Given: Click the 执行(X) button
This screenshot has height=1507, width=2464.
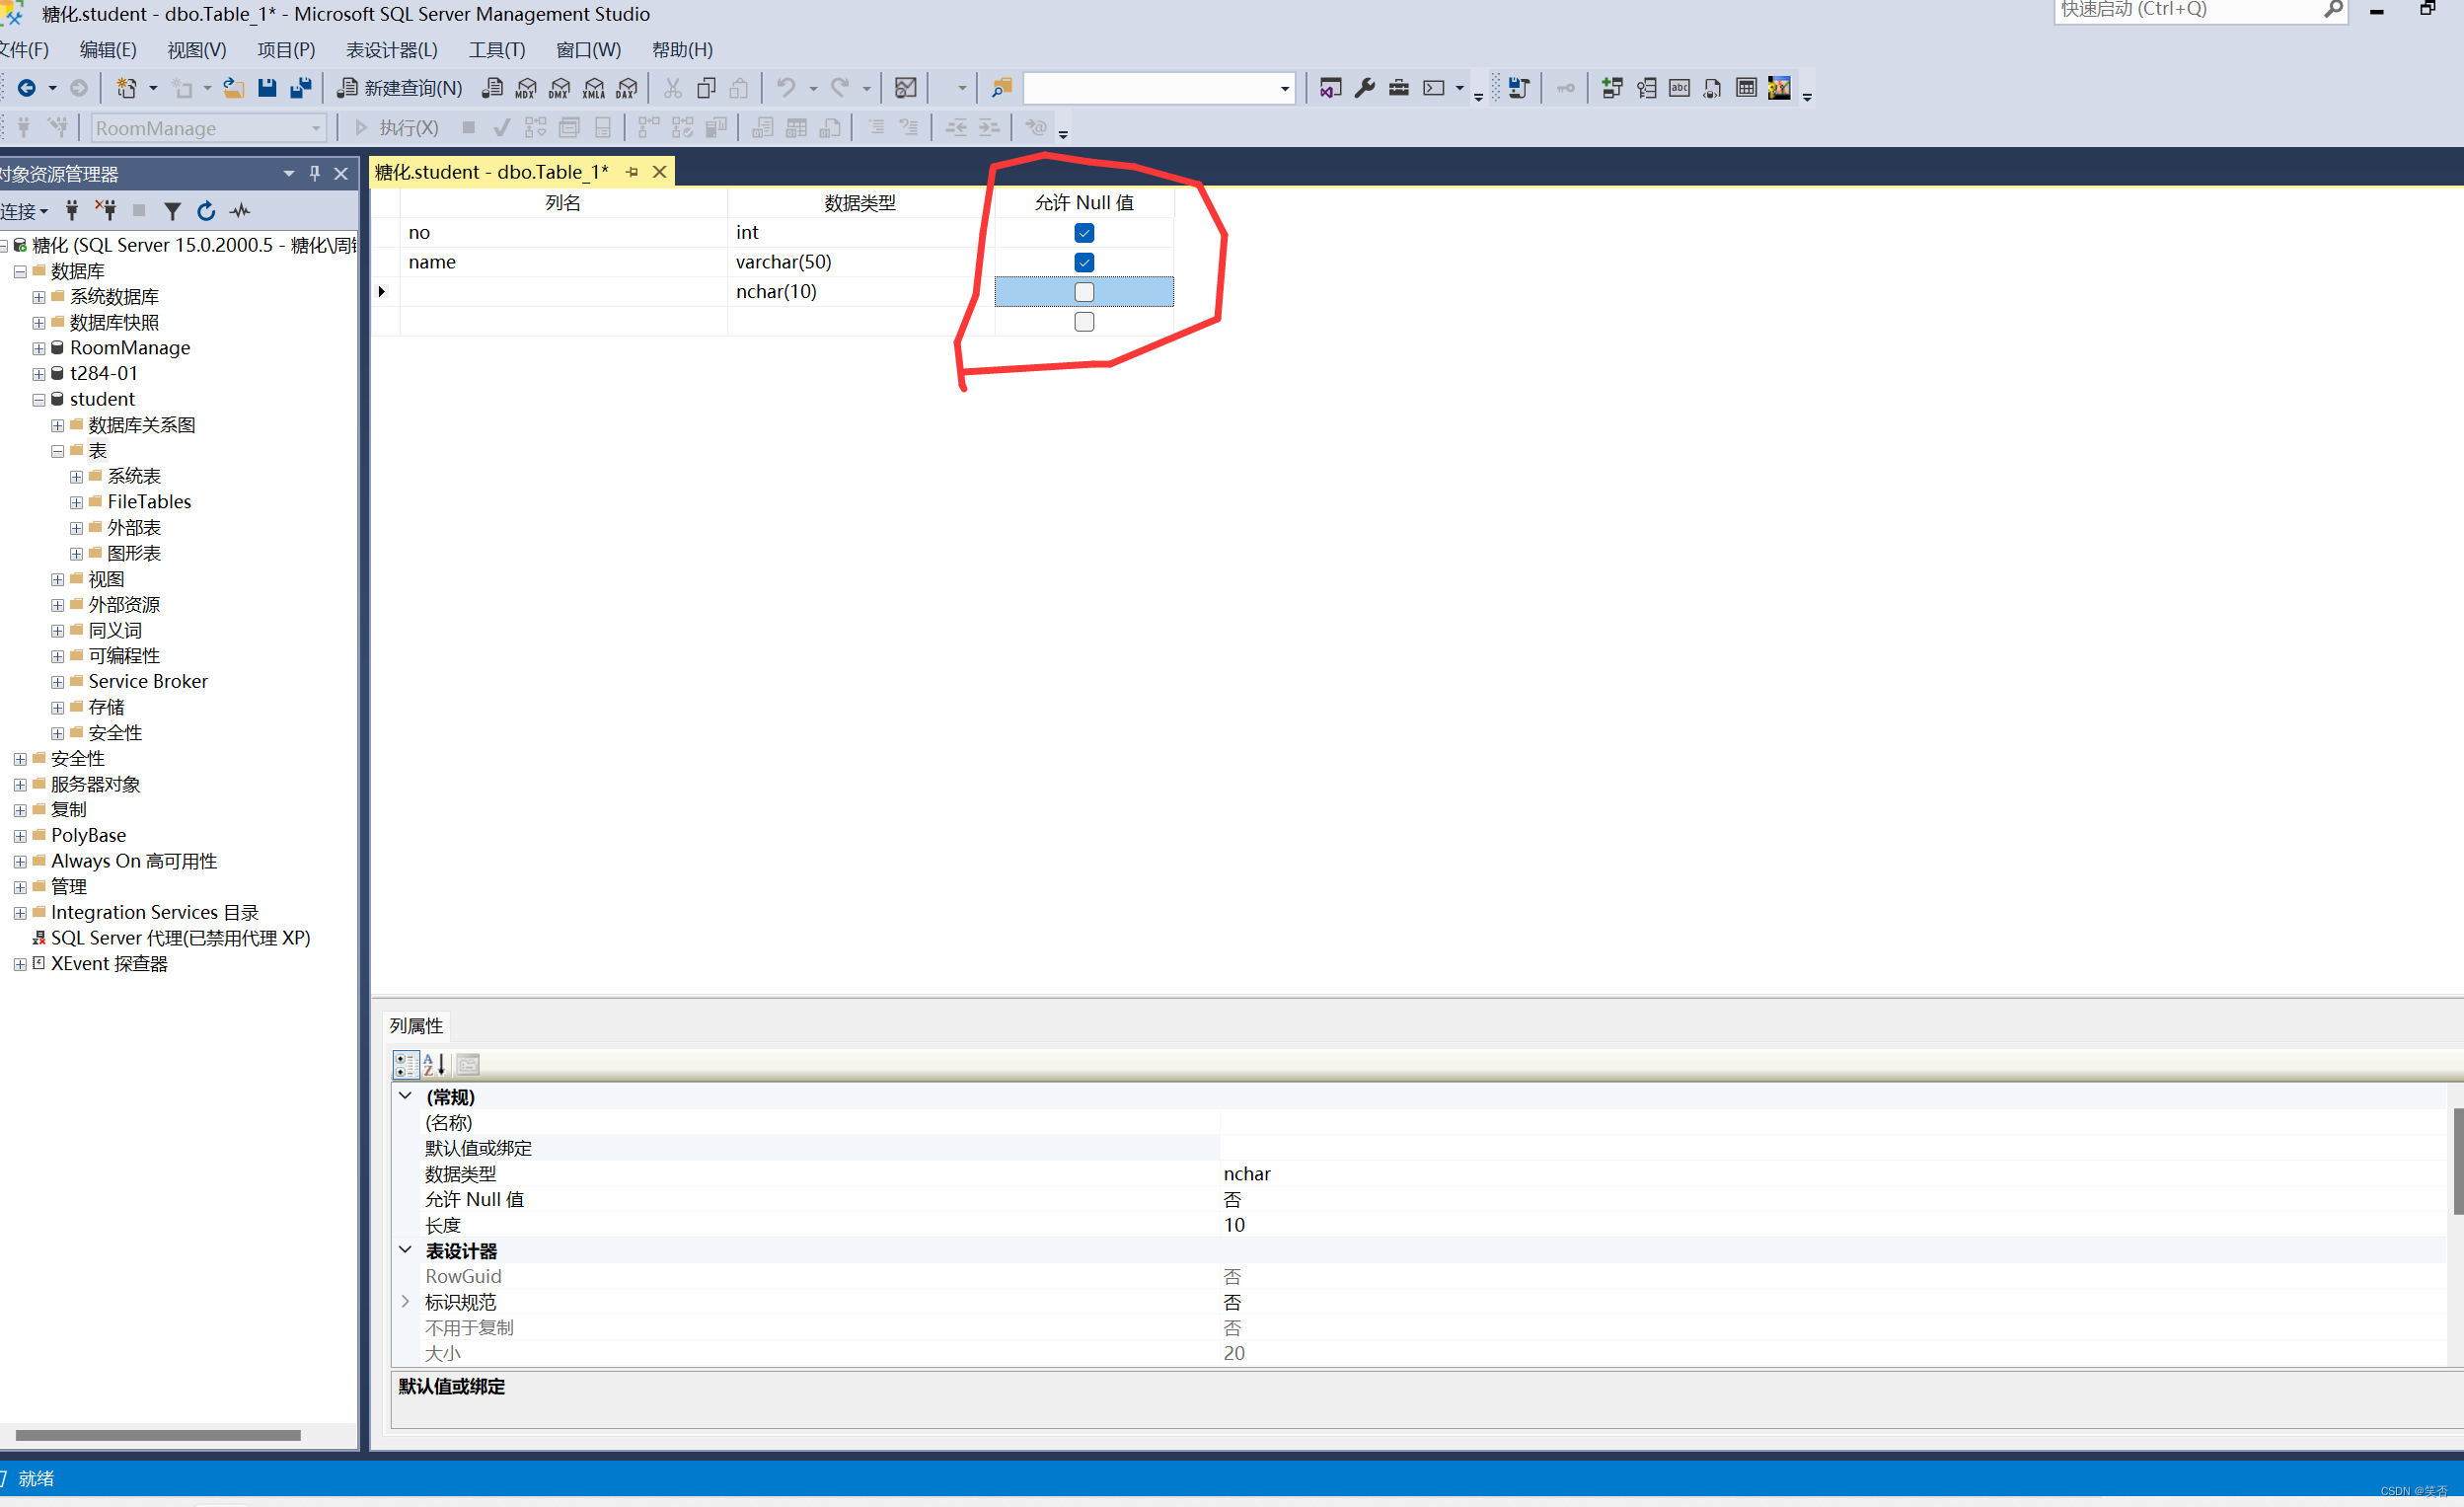Looking at the screenshot, I should (x=408, y=128).
